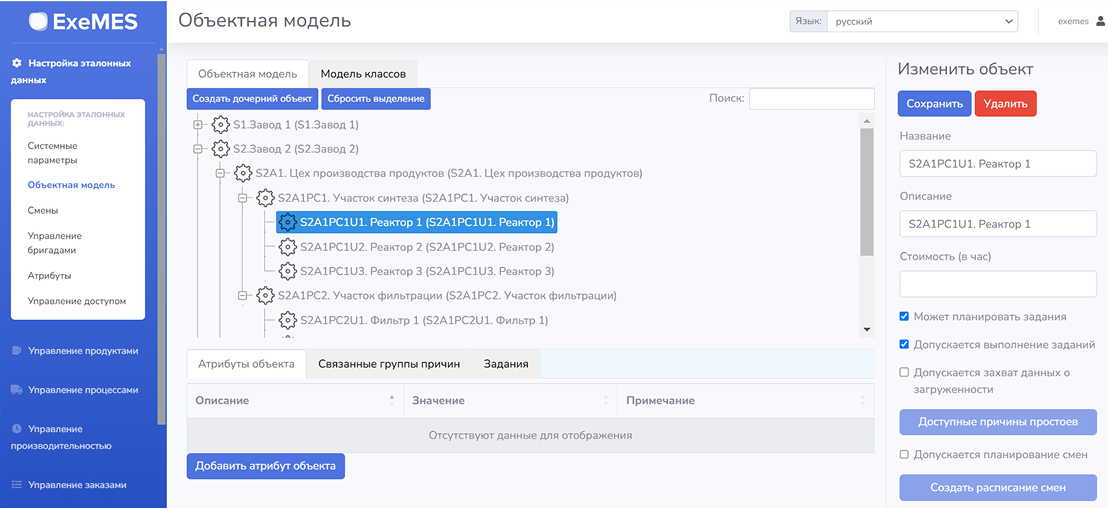
Task: Collapse the S2A1PC2. Участок фильтрации node
Action: 242,296
